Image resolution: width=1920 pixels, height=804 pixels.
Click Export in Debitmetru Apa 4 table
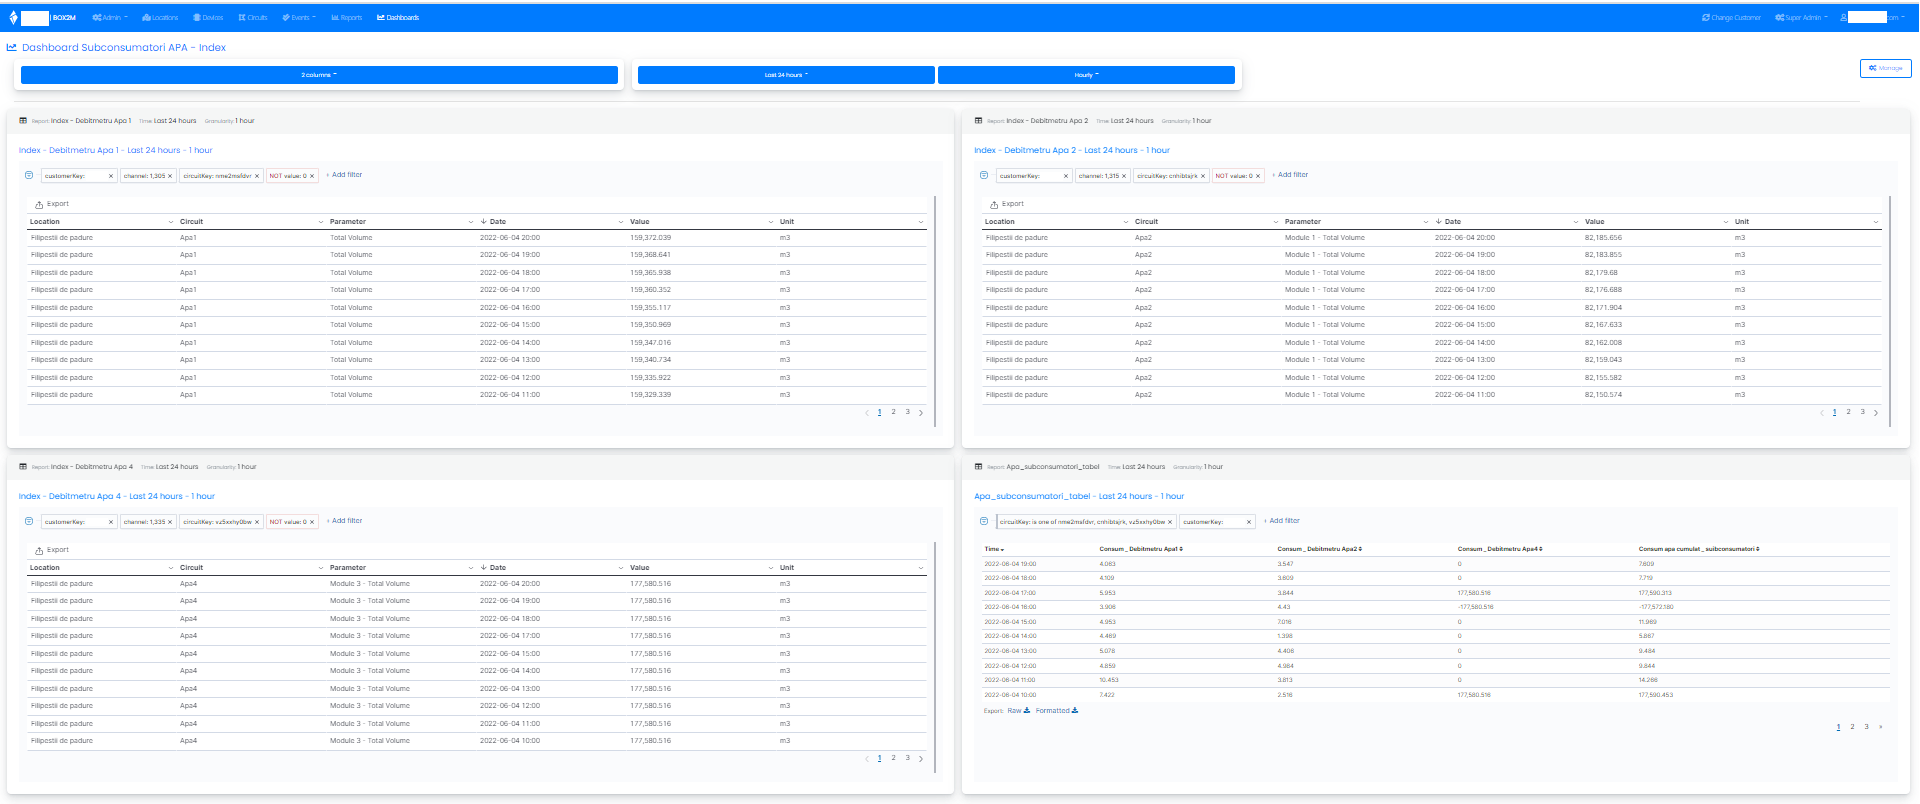coord(53,550)
